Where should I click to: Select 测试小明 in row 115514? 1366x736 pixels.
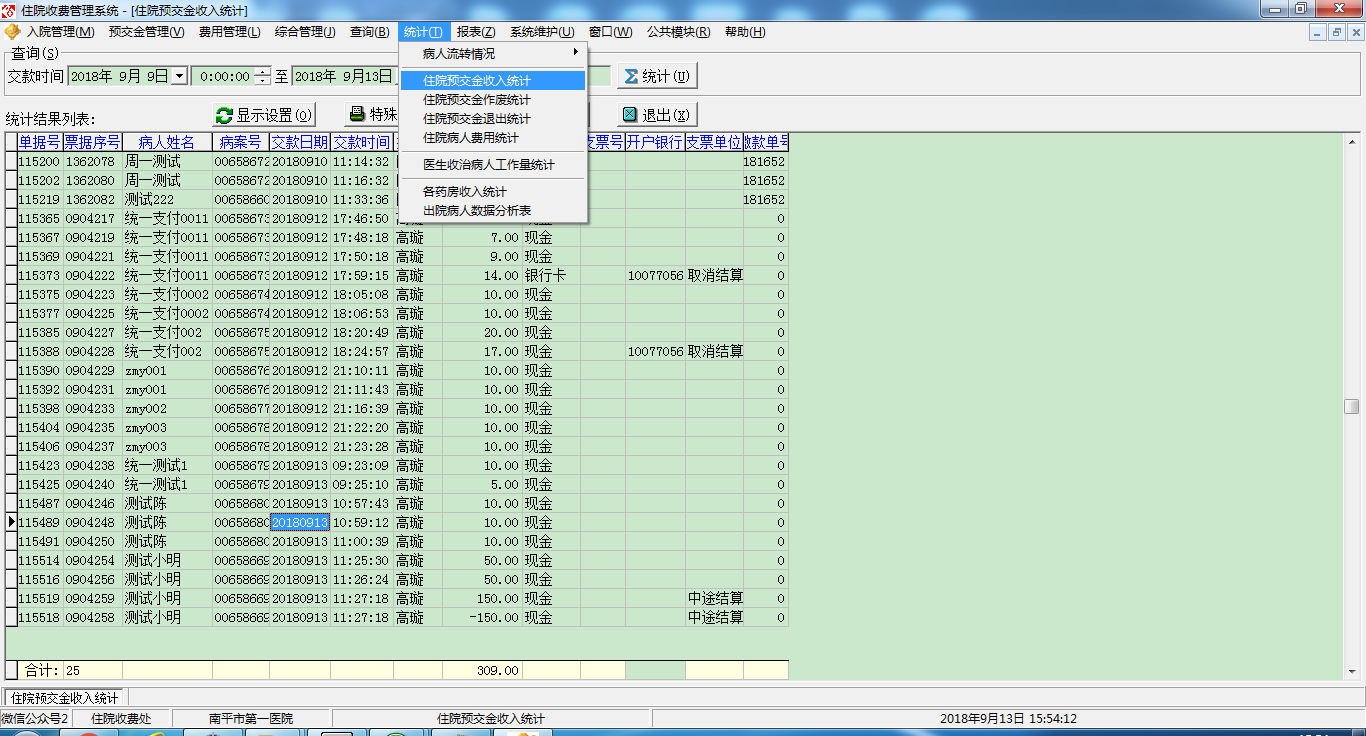click(167, 560)
